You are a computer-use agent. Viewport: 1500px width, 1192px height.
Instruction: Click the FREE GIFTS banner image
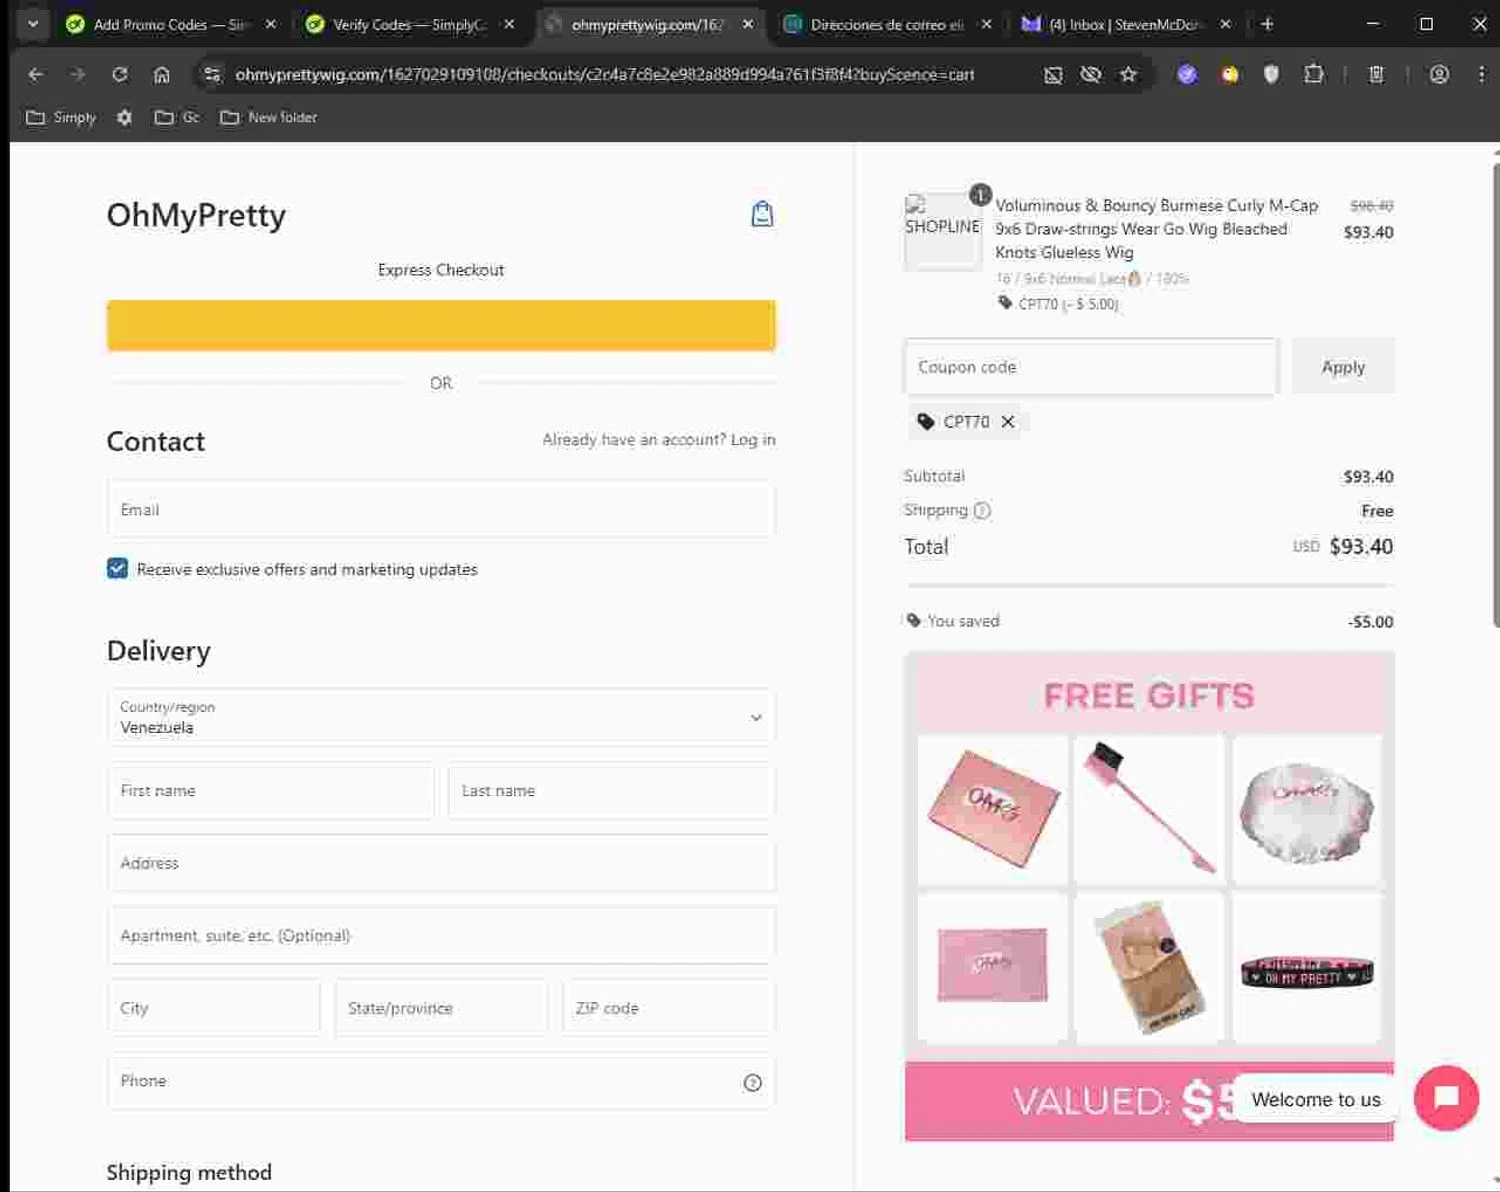tap(1149, 896)
